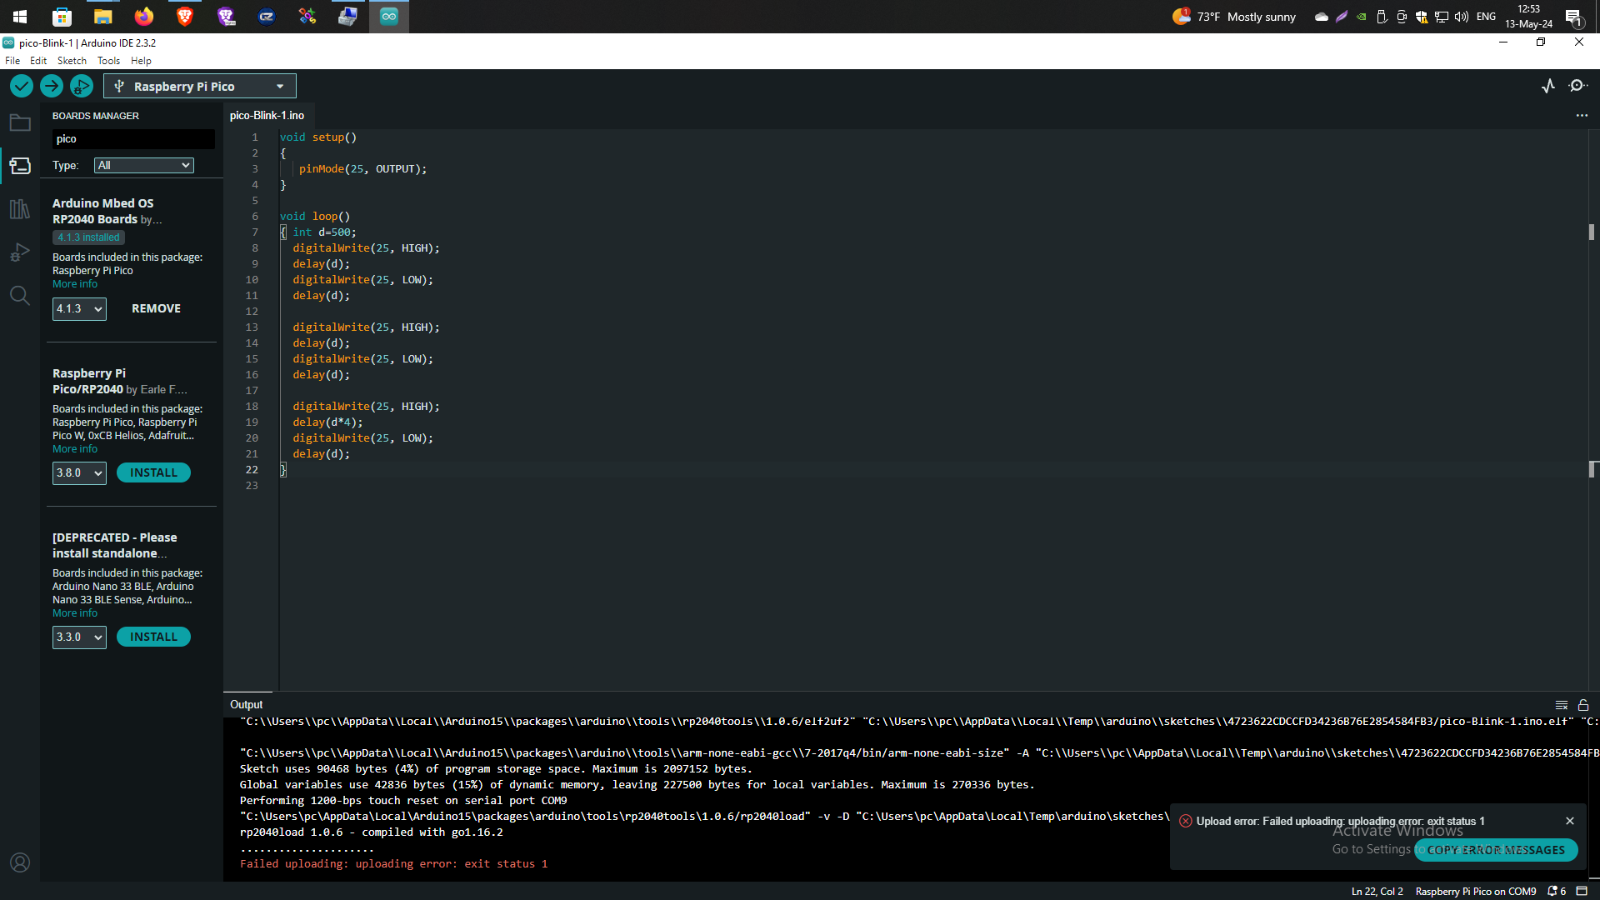Clear the Output panel with the lines icon
Image resolution: width=1600 pixels, height=900 pixels.
tap(1562, 705)
